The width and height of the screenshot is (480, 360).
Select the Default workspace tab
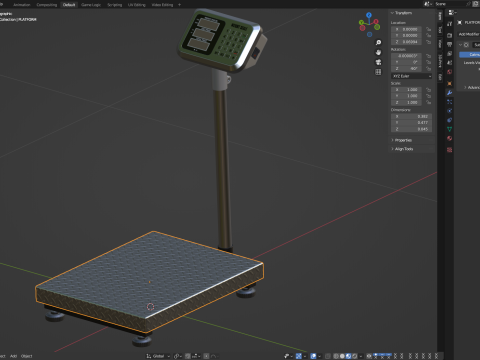click(x=69, y=5)
